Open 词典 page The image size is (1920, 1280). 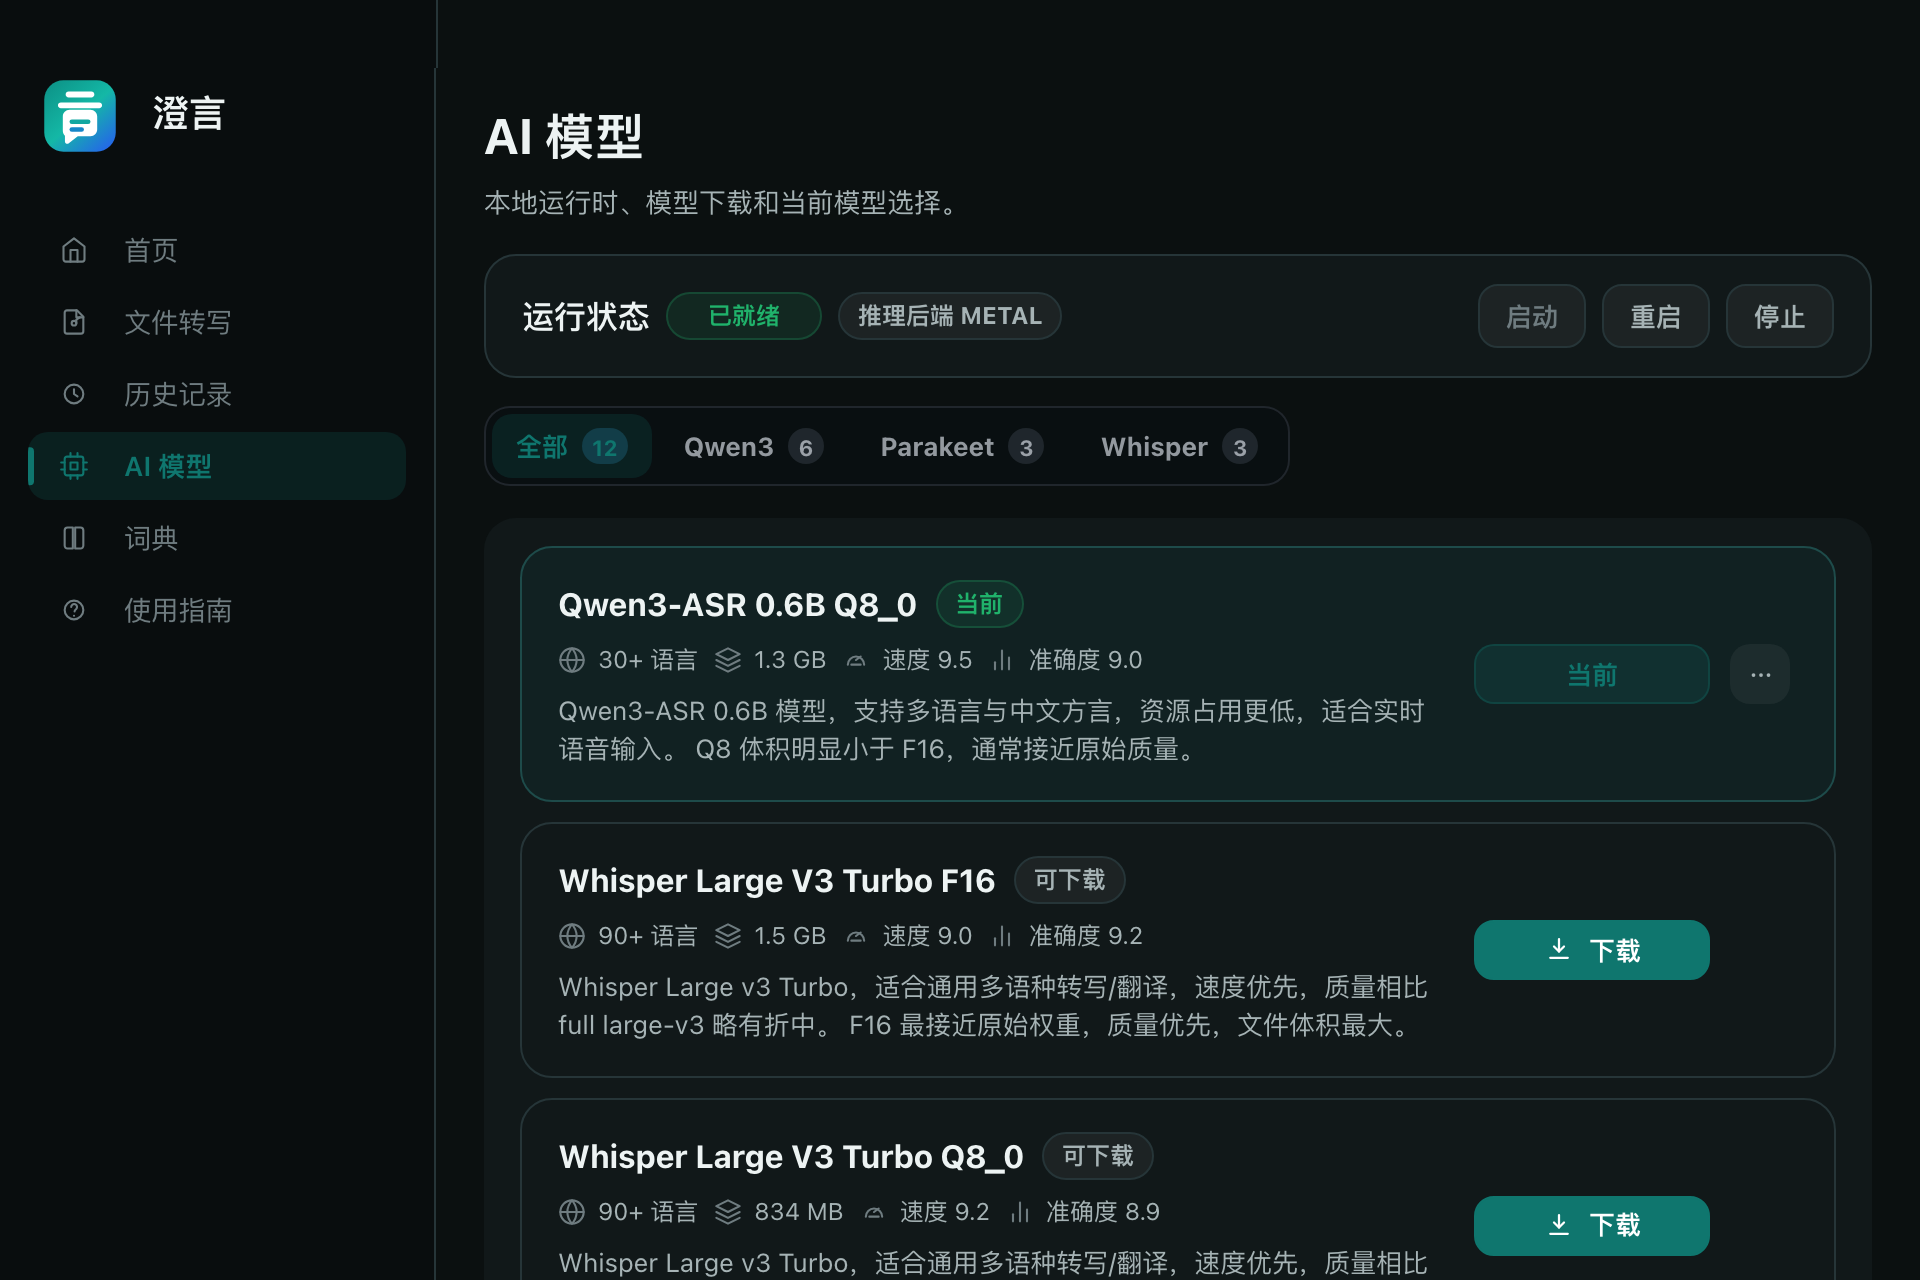tap(217, 538)
